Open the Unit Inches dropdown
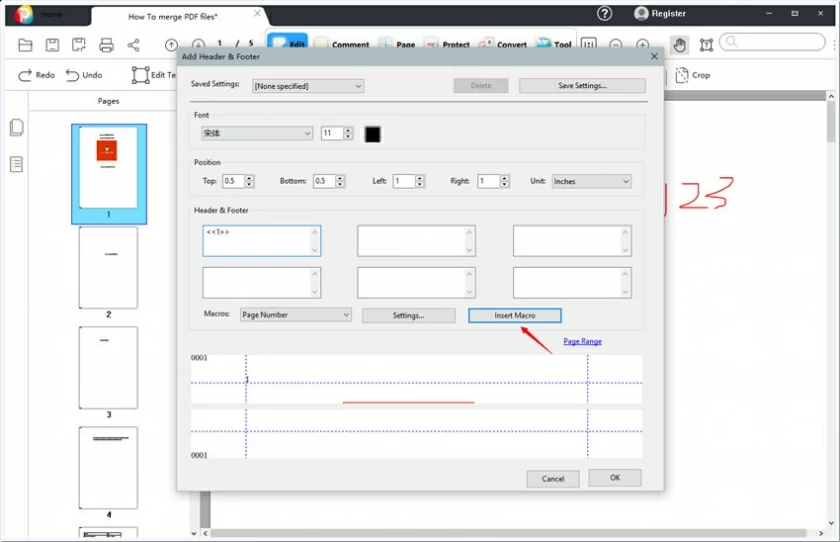 591,181
